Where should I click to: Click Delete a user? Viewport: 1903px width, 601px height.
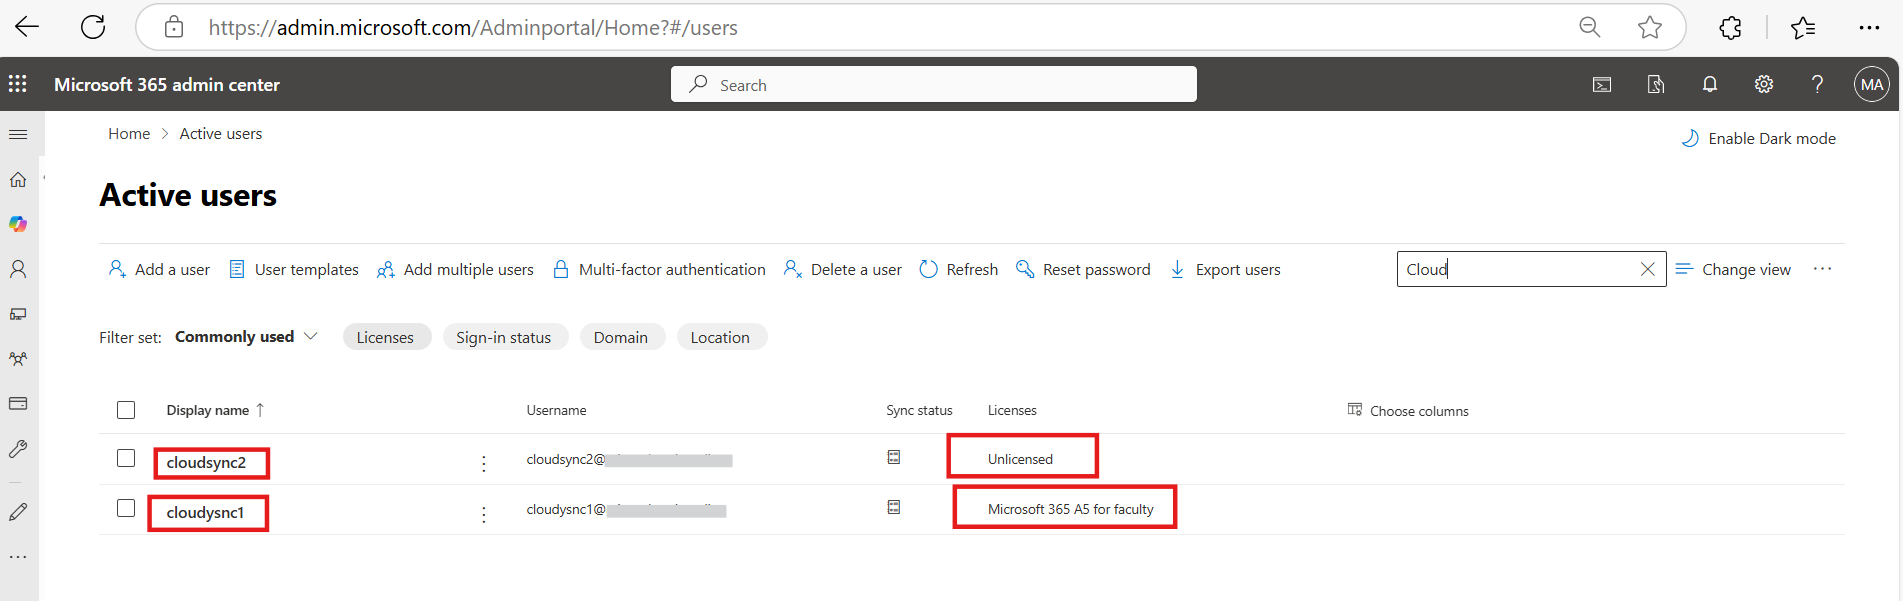pos(843,269)
